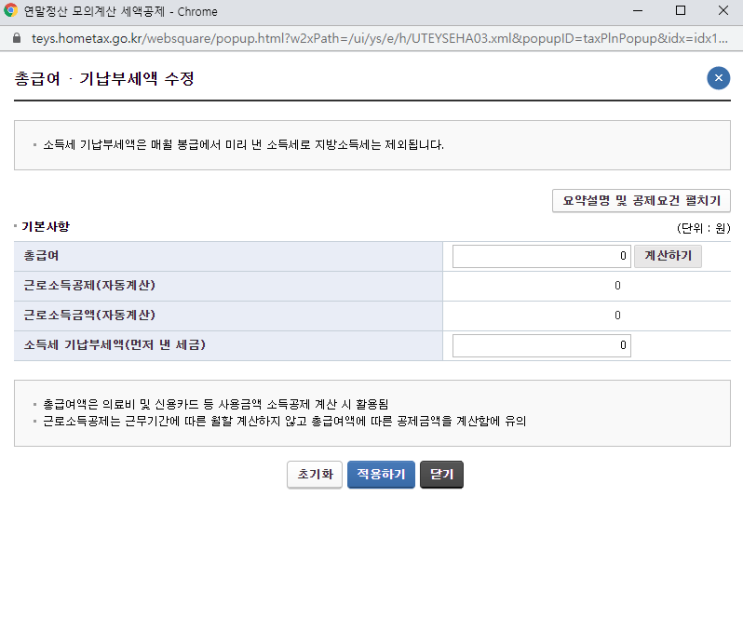Click the 총급여 · 기납부세액 수정 title

[x=104, y=78]
